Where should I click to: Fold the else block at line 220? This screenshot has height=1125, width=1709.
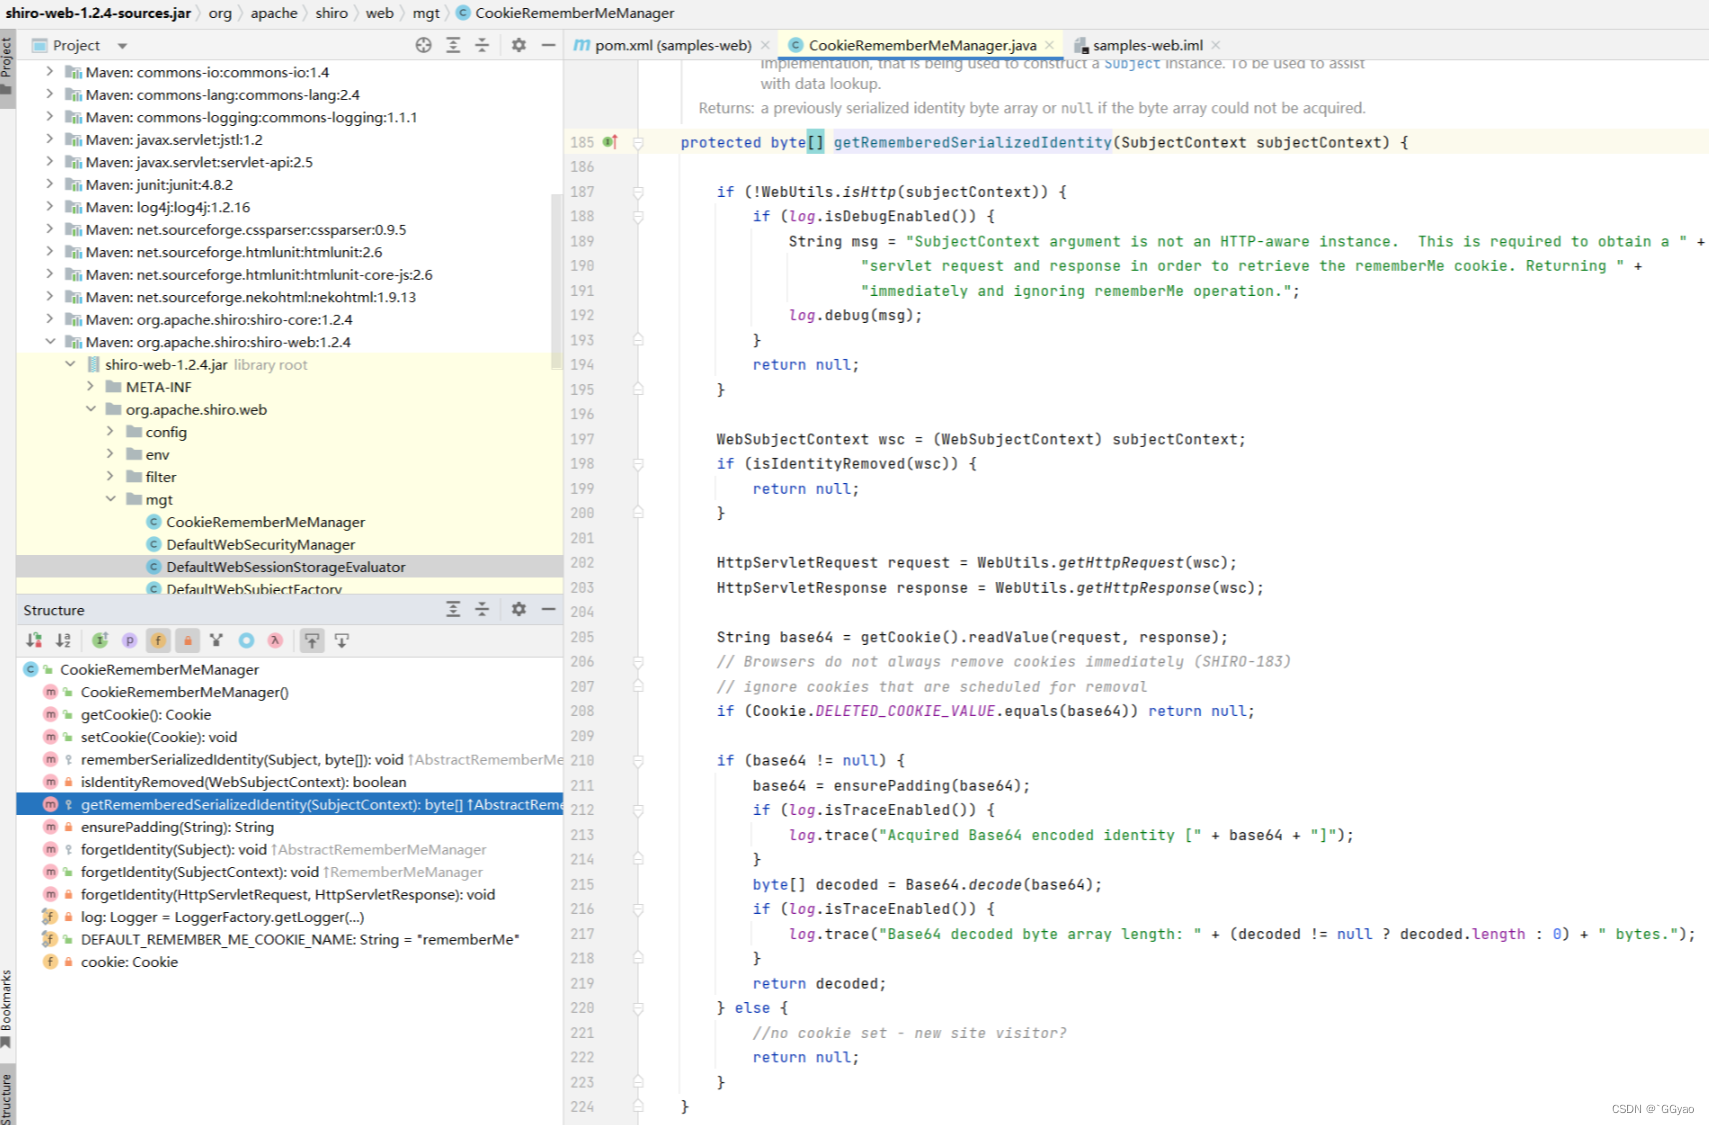638,1008
